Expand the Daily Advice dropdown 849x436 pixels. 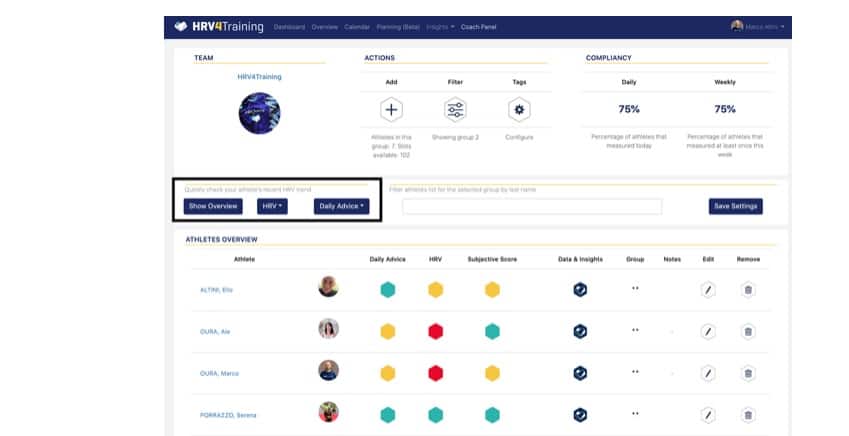click(341, 206)
